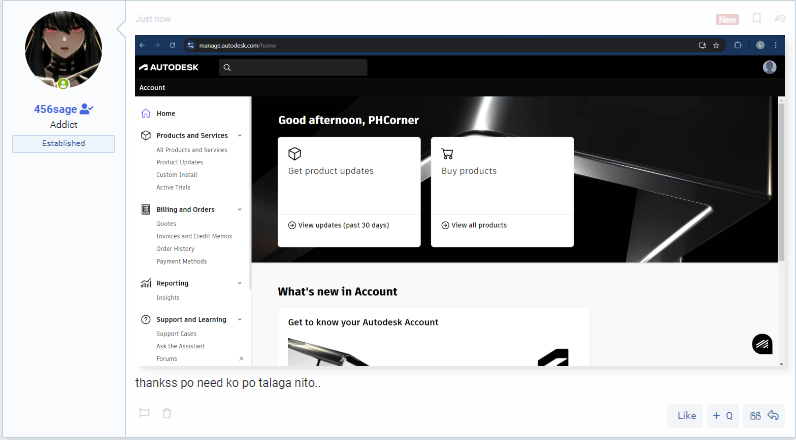Viewport: 796px width, 440px height.
Task: Star this page in the browser
Action: point(716,45)
